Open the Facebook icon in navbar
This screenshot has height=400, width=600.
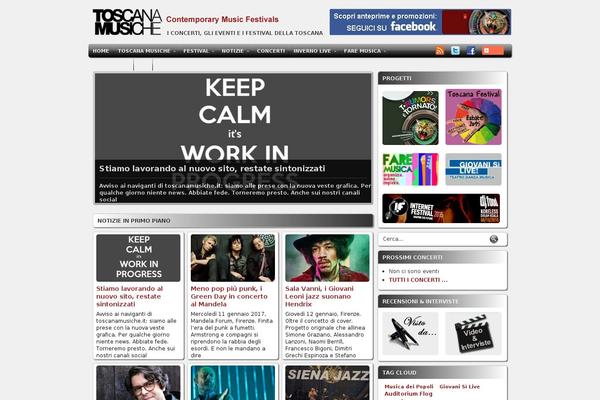click(471, 51)
